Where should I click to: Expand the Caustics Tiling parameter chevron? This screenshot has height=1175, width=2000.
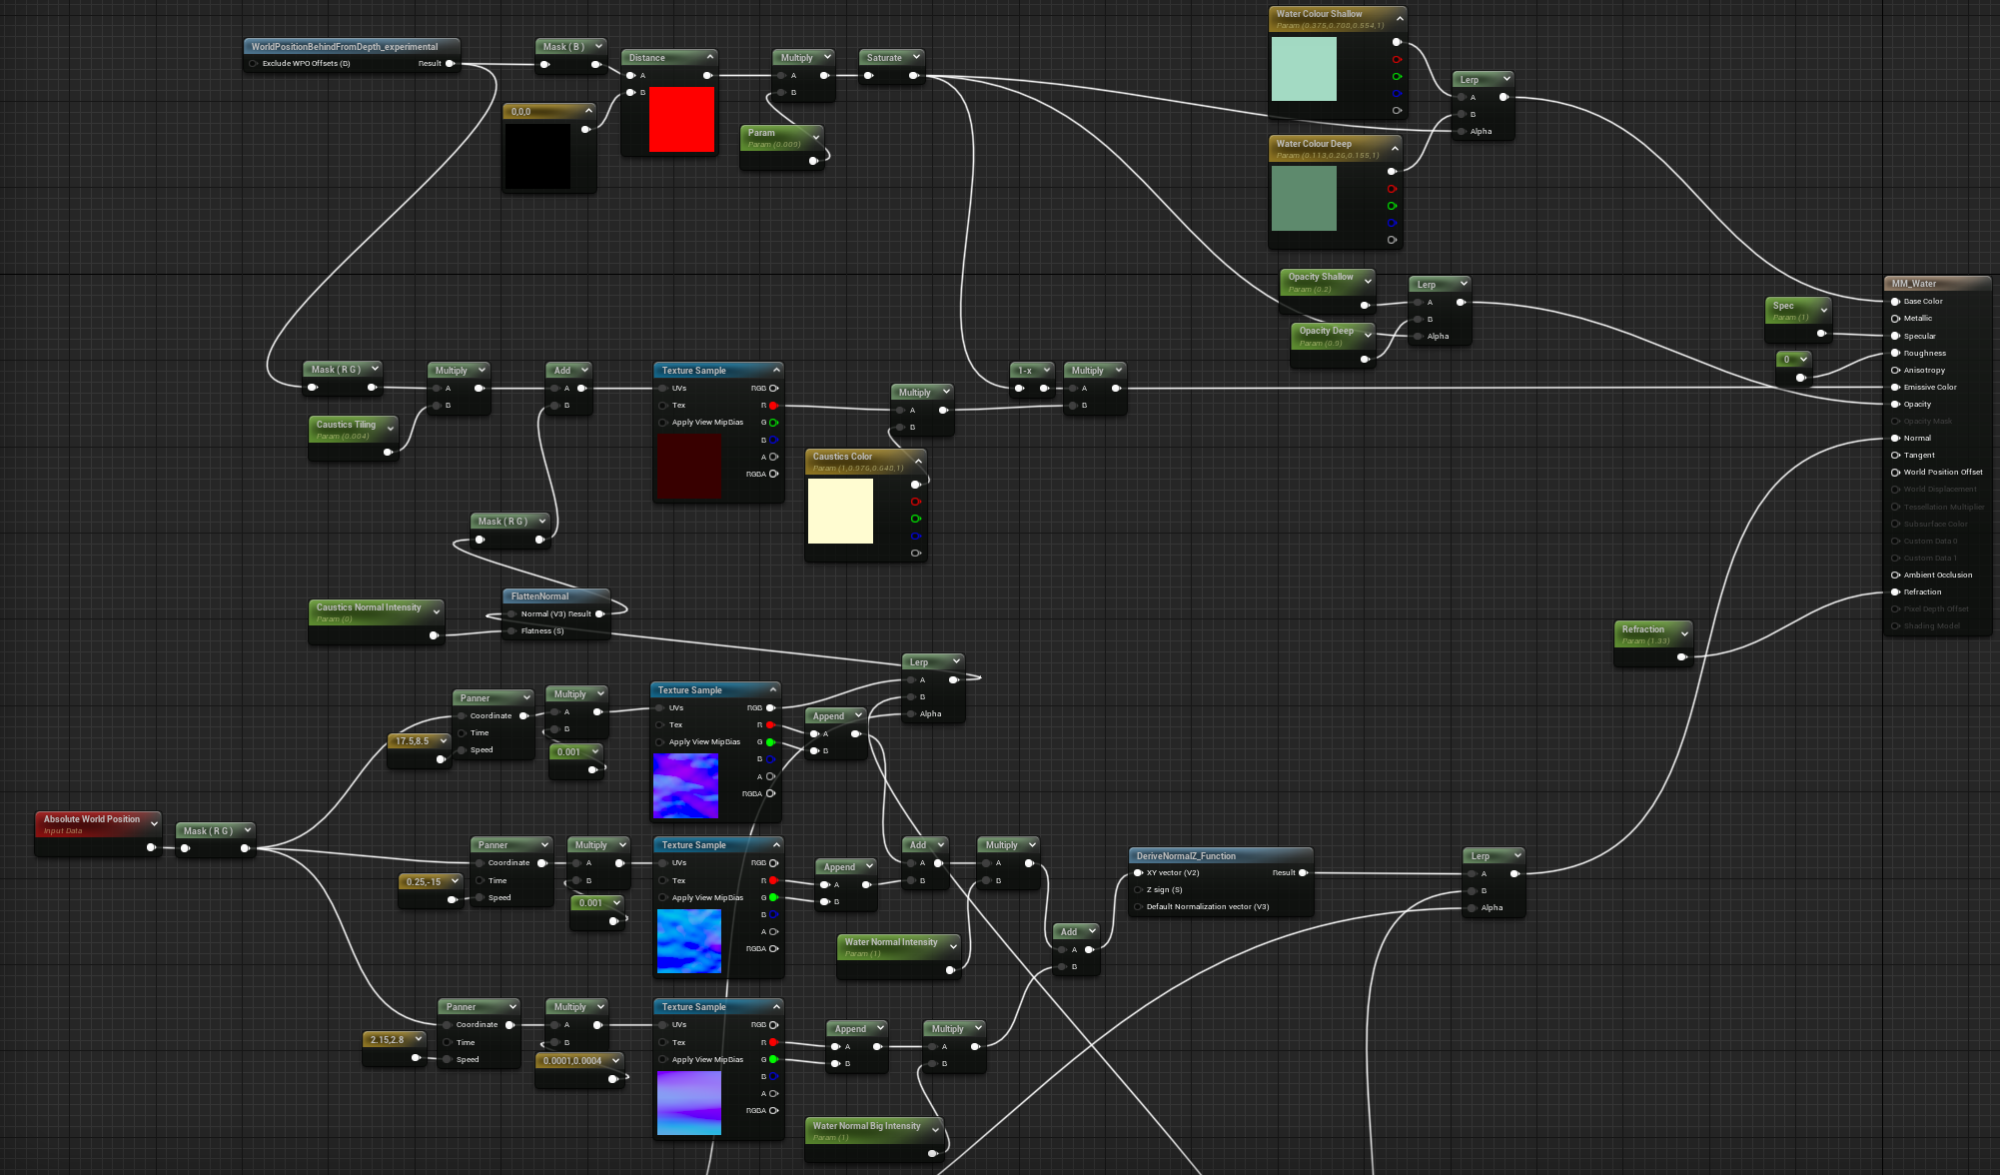coord(390,428)
